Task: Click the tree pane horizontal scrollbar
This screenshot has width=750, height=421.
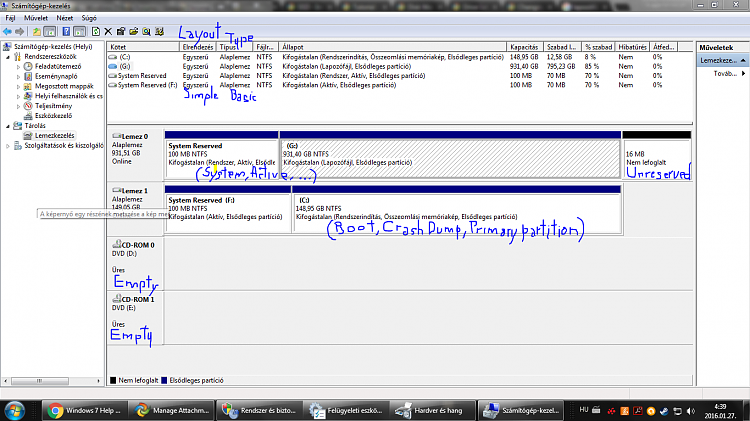Action: tap(52, 381)
